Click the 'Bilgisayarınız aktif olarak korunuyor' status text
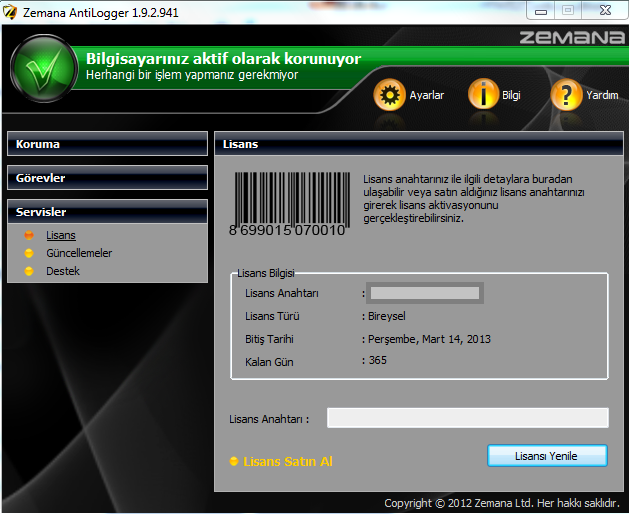Image resolution: width=629 pixels, height=514 pixels. click(223, 59)
